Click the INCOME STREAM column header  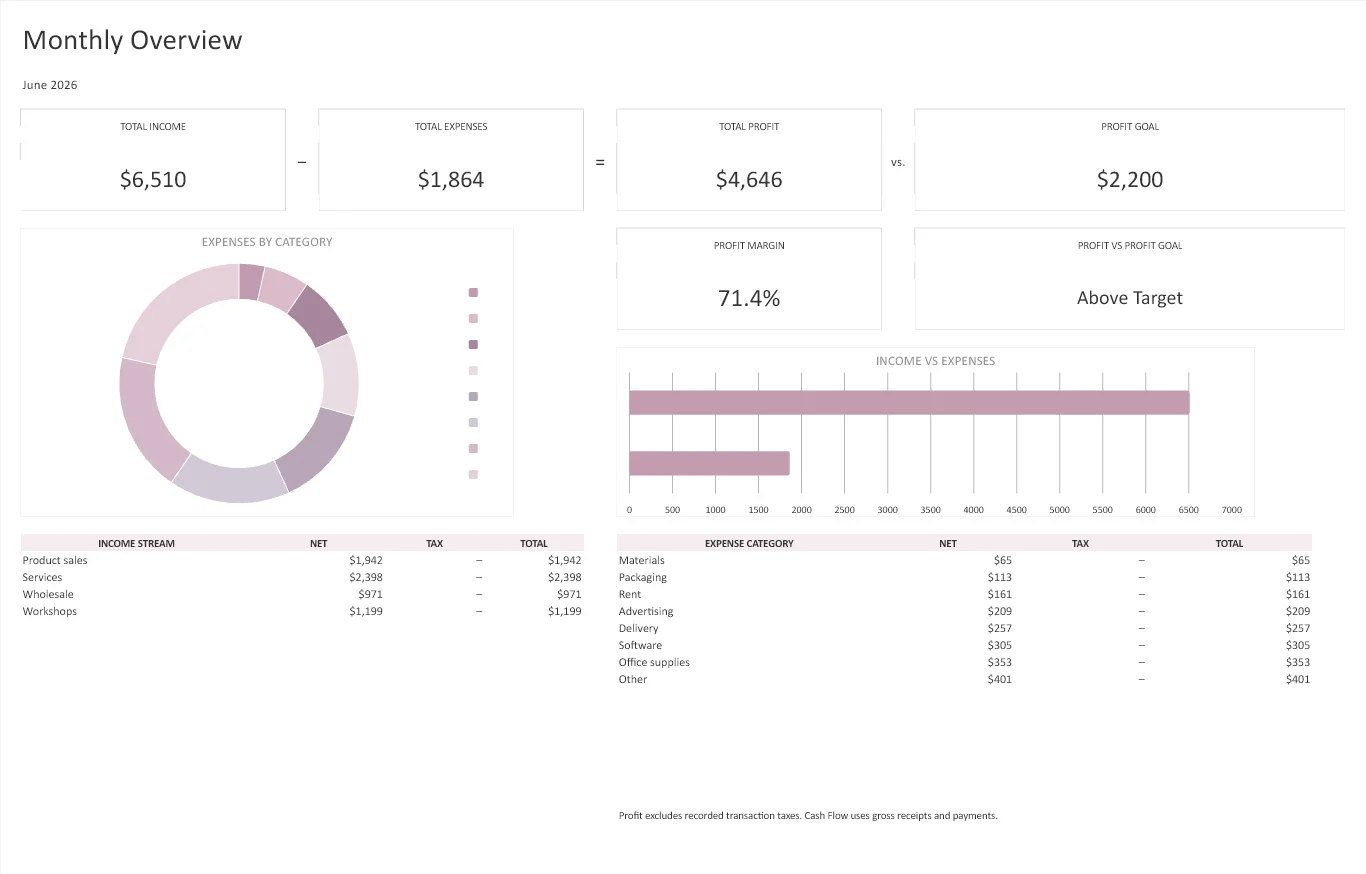[x=136, y=544]
